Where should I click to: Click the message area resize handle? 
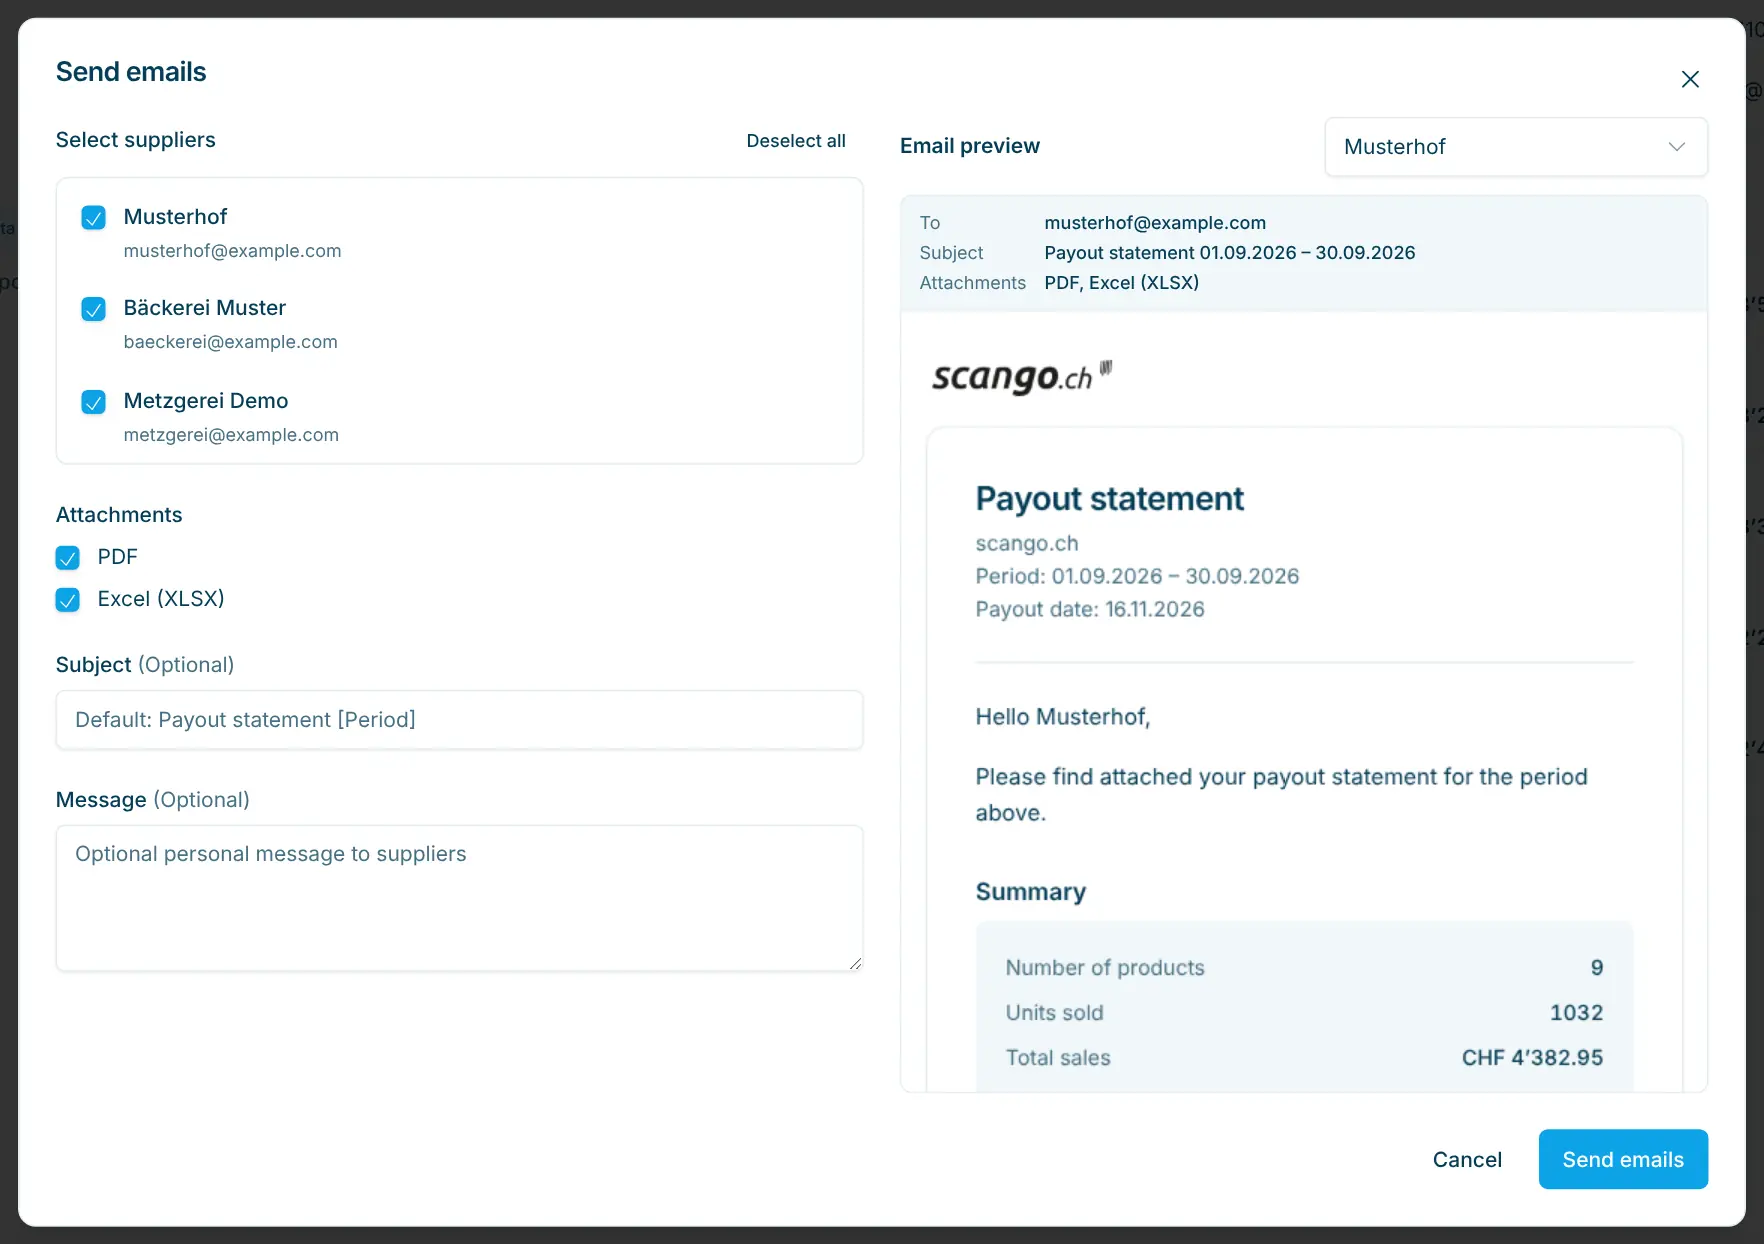[855, 963]
